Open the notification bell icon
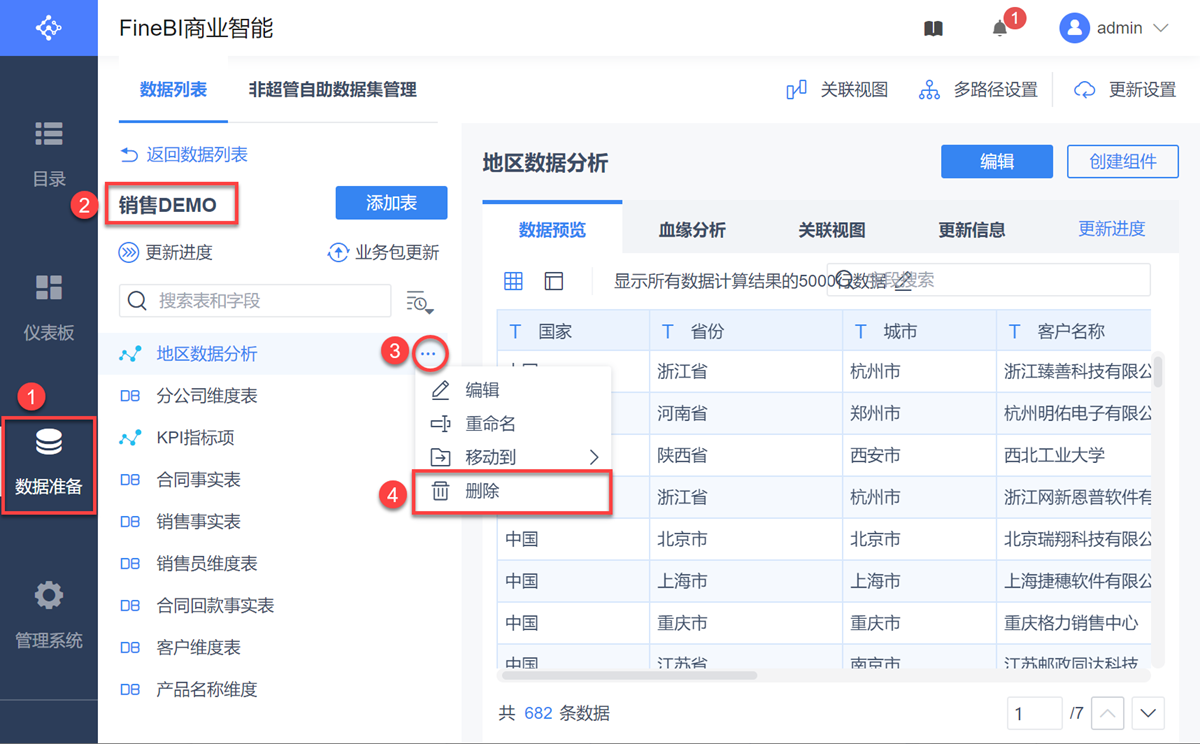The image size is (1200, 744). (x=999, y=29)
